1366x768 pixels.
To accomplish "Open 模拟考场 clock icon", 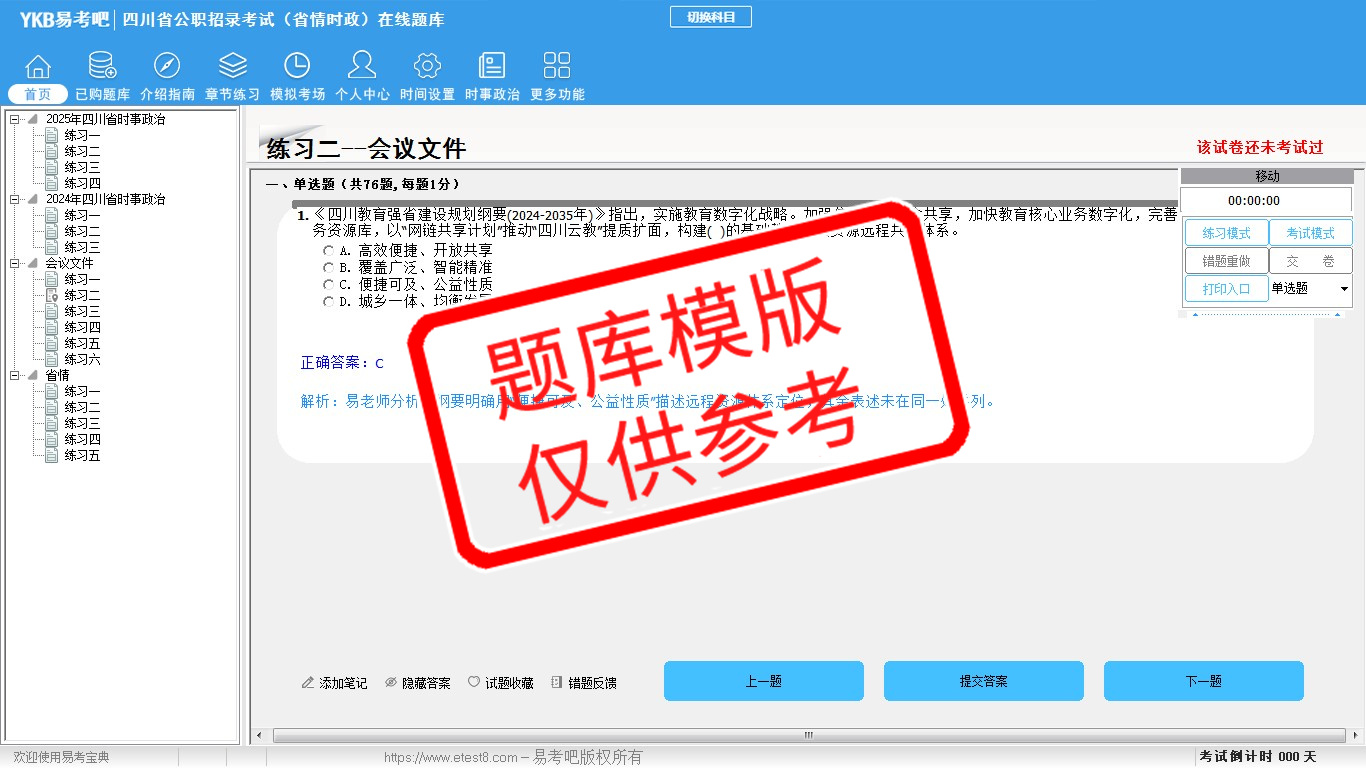I will 297,66.
